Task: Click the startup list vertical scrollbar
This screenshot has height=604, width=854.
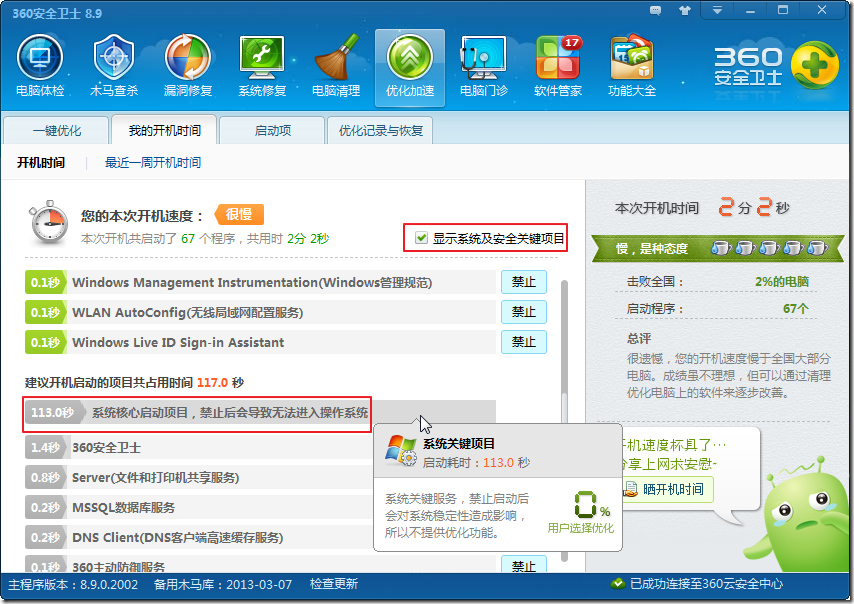Action: coord(564,419)
